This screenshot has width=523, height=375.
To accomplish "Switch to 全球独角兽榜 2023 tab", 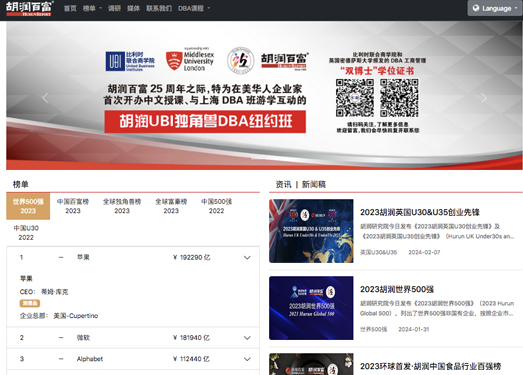I will click(x=122, y=206).
